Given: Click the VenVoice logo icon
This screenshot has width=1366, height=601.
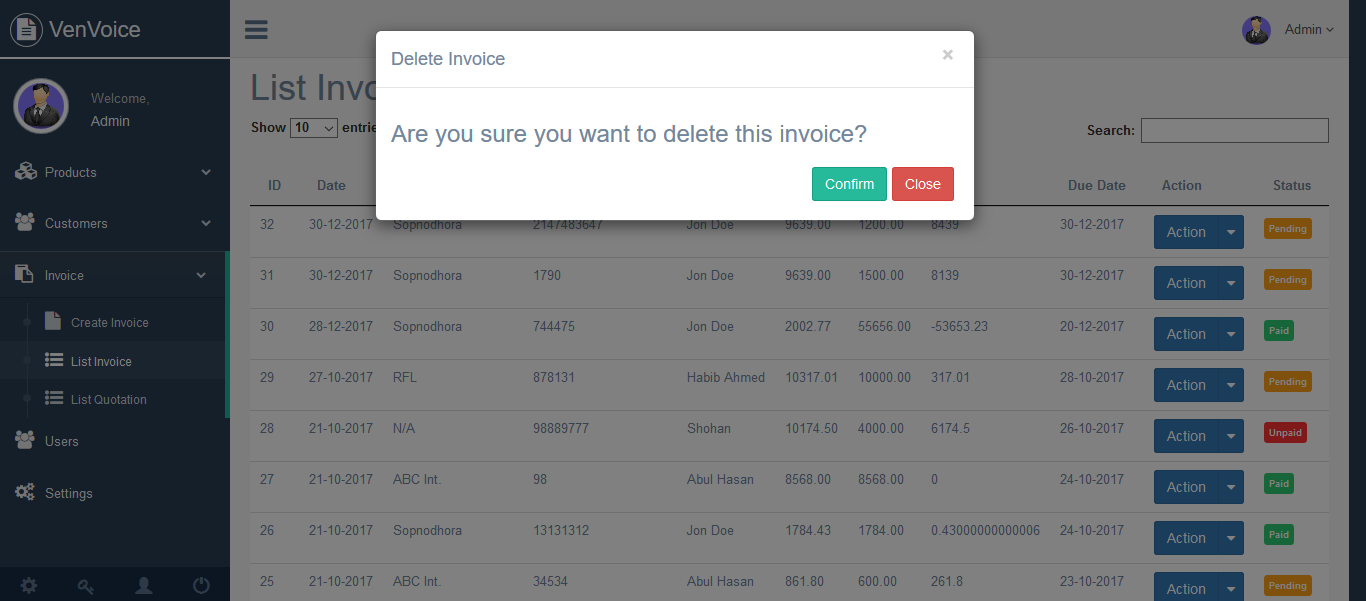Looking at the screenshot, I should (x=26, y=29).
